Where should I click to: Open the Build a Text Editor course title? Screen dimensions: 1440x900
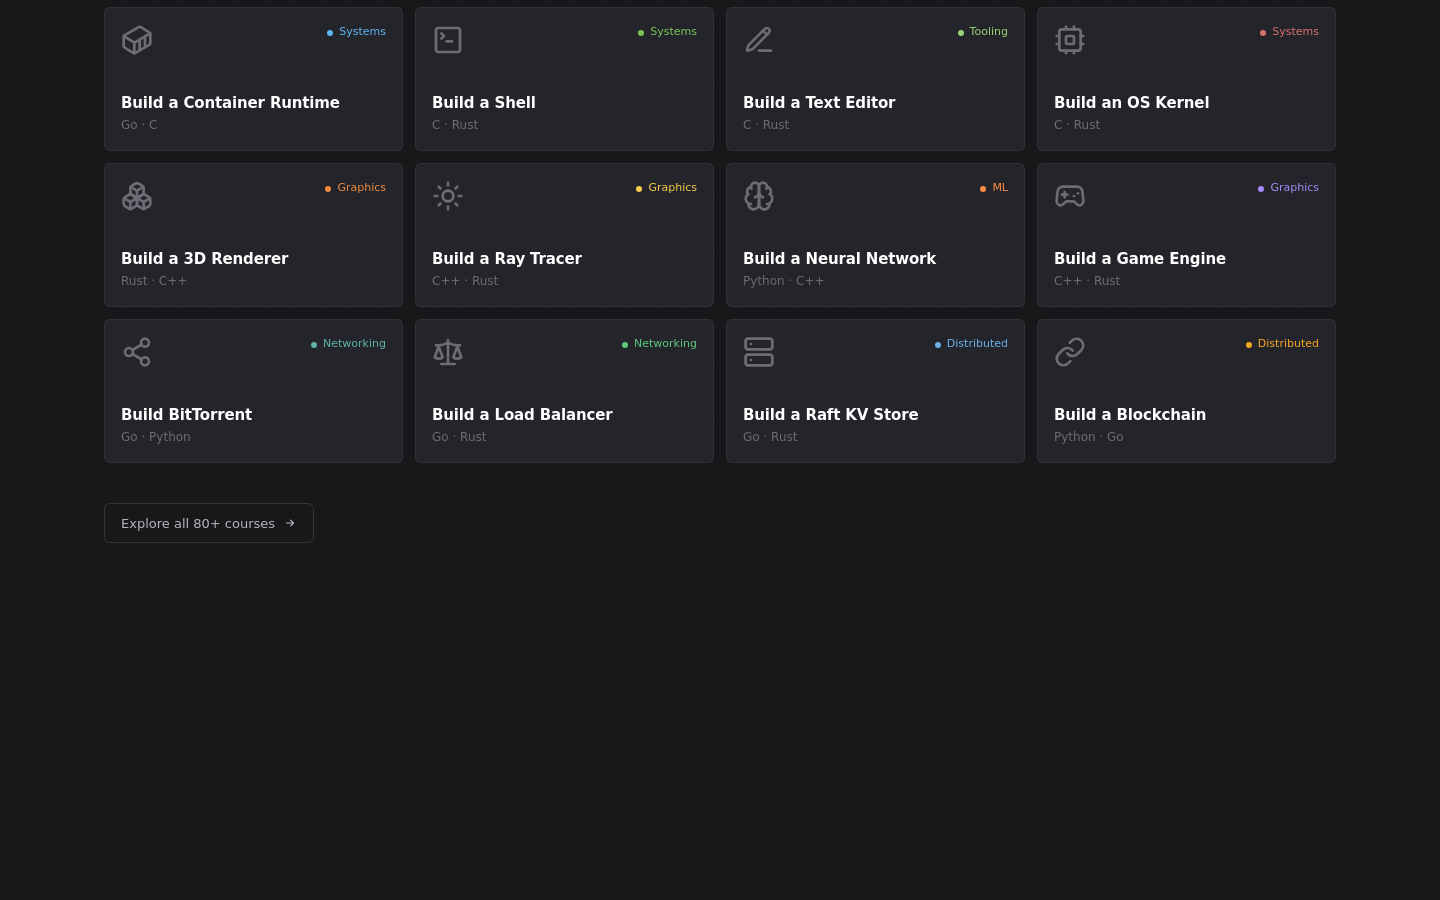pos(819,102)
